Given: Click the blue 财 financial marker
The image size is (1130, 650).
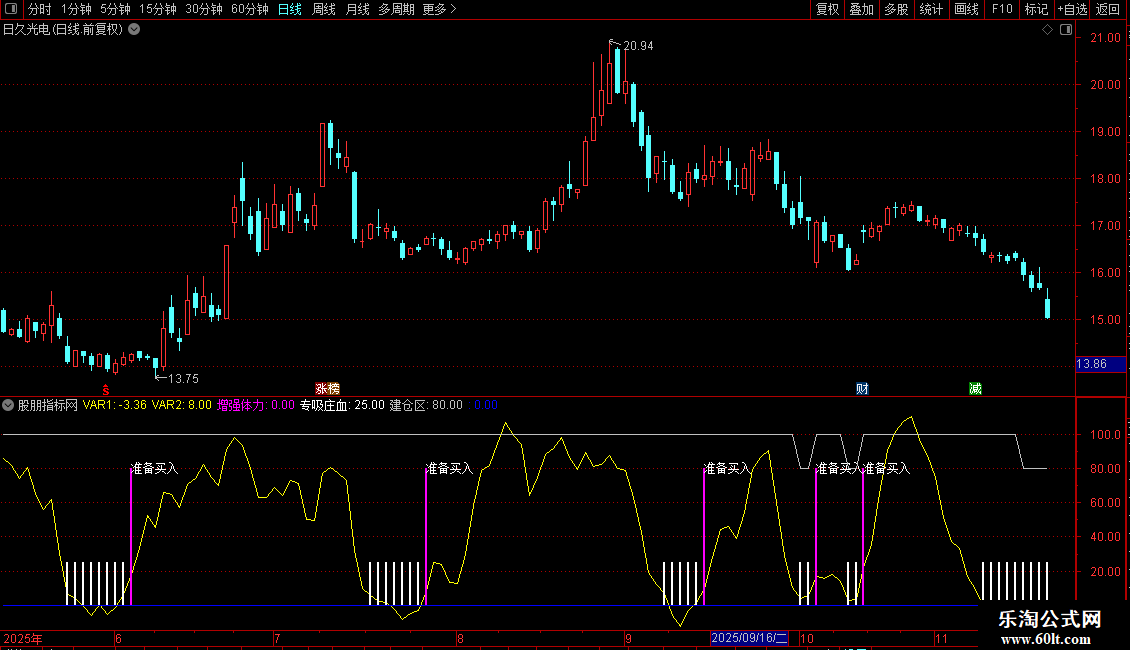Looking at the screenshot, I should coord(861,389).
